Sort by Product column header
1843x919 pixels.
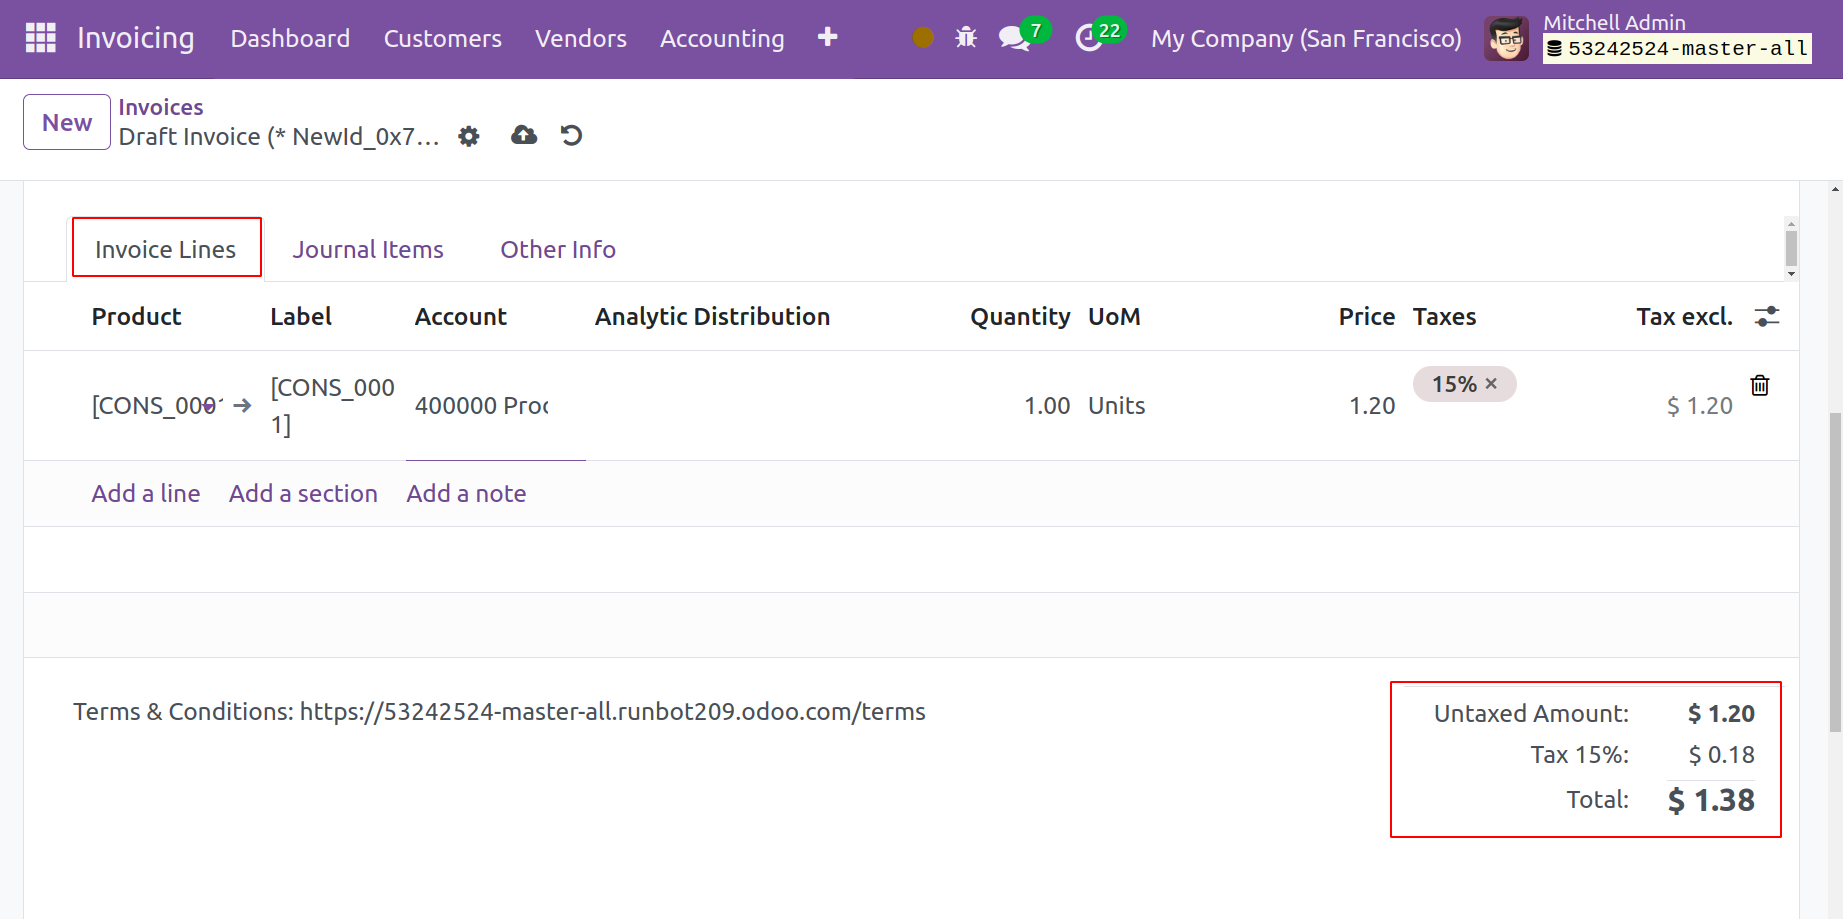[x=136, y=317]
